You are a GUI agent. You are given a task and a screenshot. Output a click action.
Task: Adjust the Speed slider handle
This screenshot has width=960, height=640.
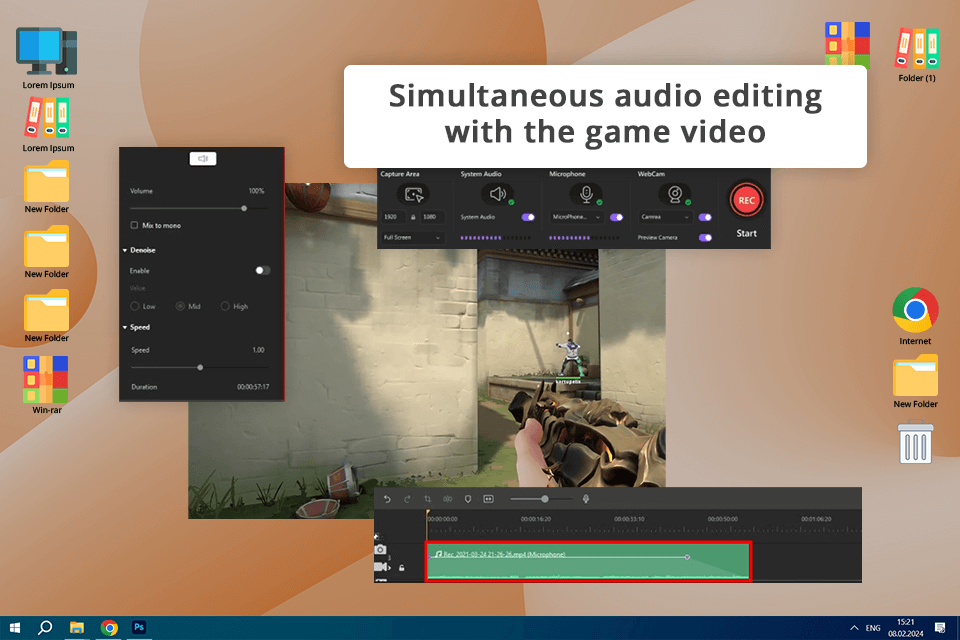[x=200, y=367]
